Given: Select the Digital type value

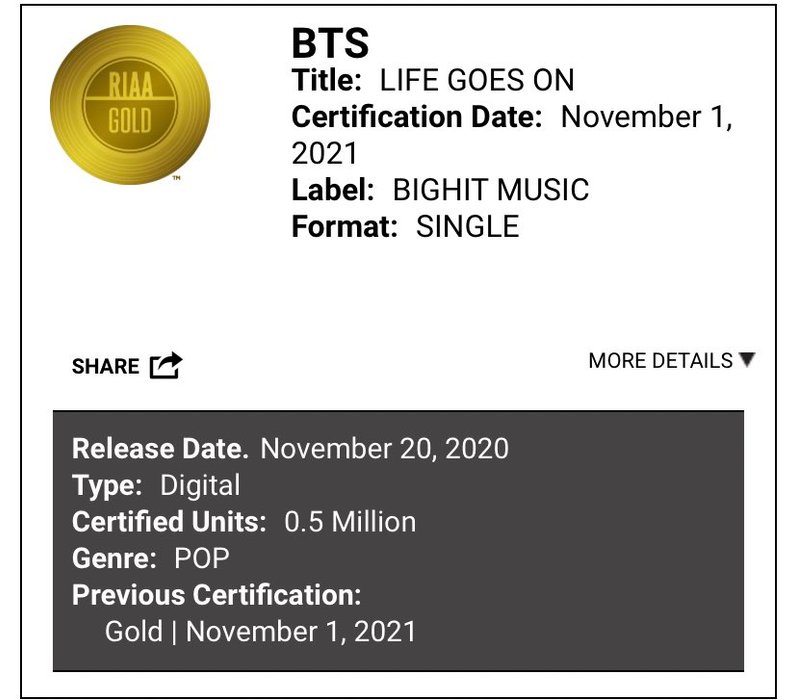Looking at the screenshot, I should click(200, 485).
